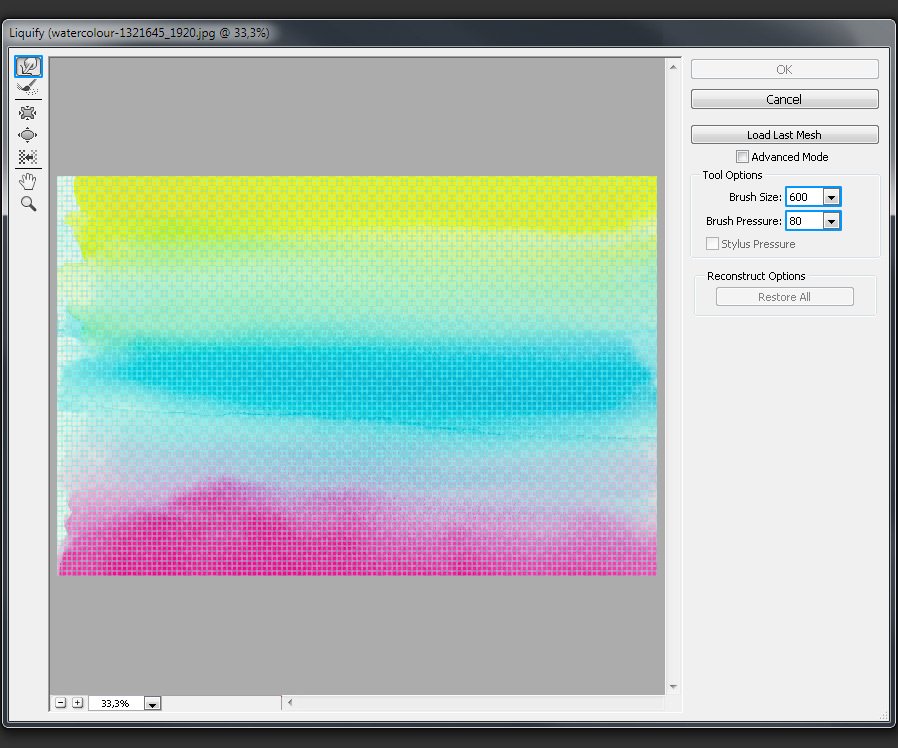The image size is (898, 748).
Task: Click the Restore All button
Action: pos(785,297)
